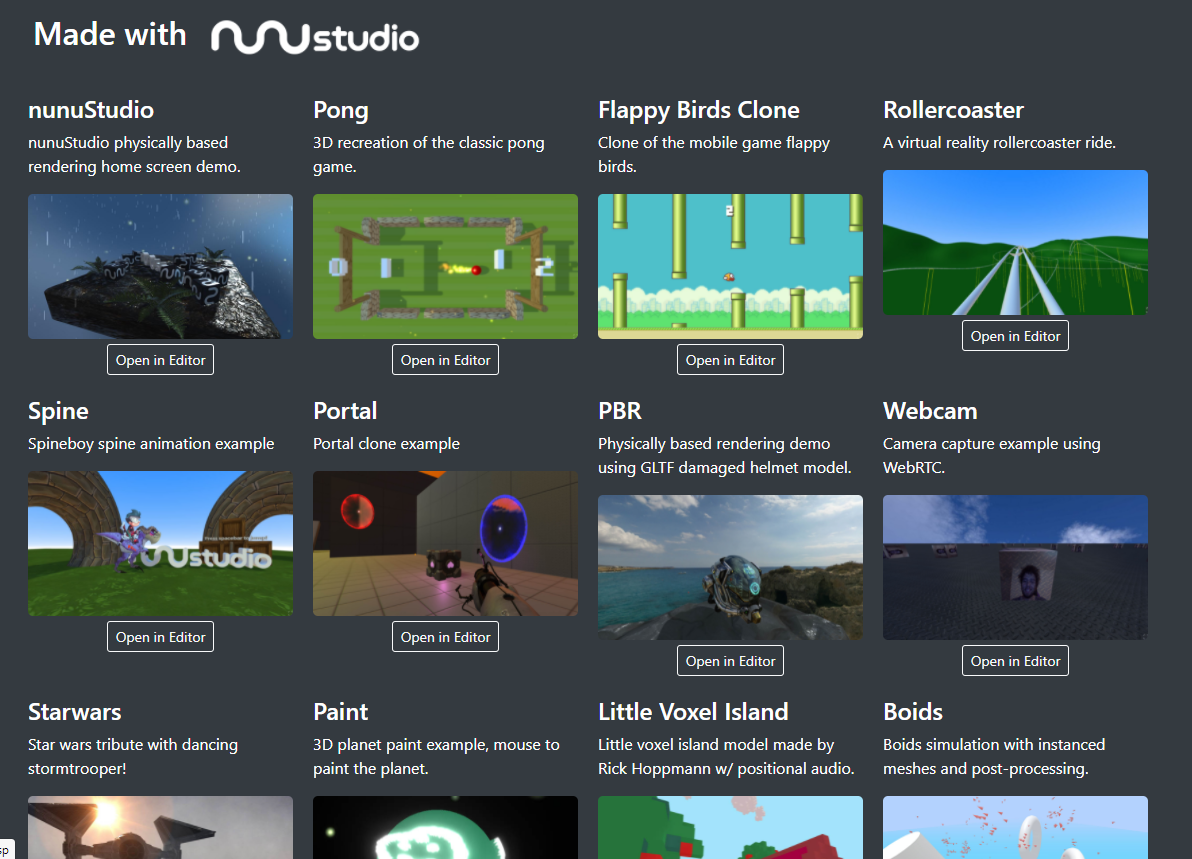
Task: Click the Webcam capture thumbnail
Action: pos(1016,567)
